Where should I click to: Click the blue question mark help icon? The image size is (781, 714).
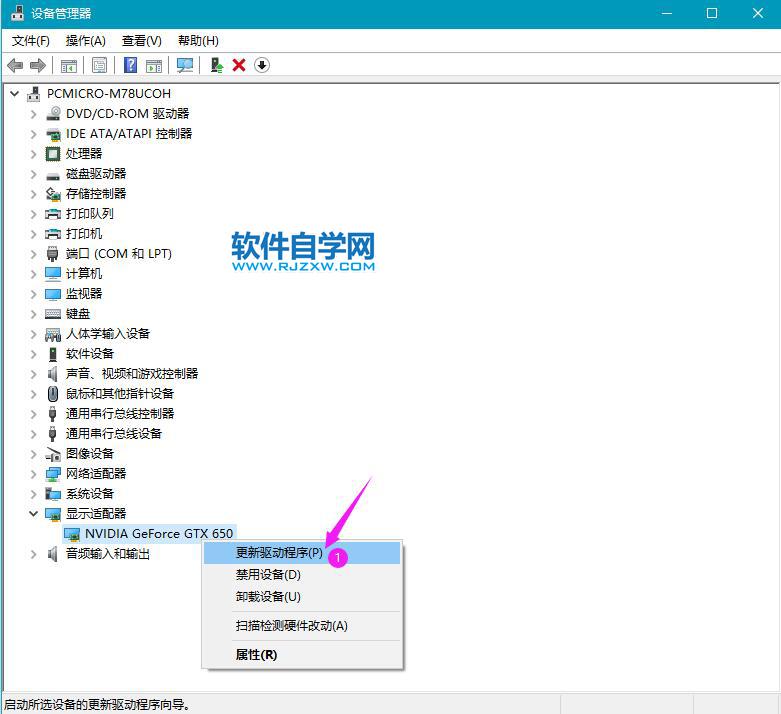point(130,65)
